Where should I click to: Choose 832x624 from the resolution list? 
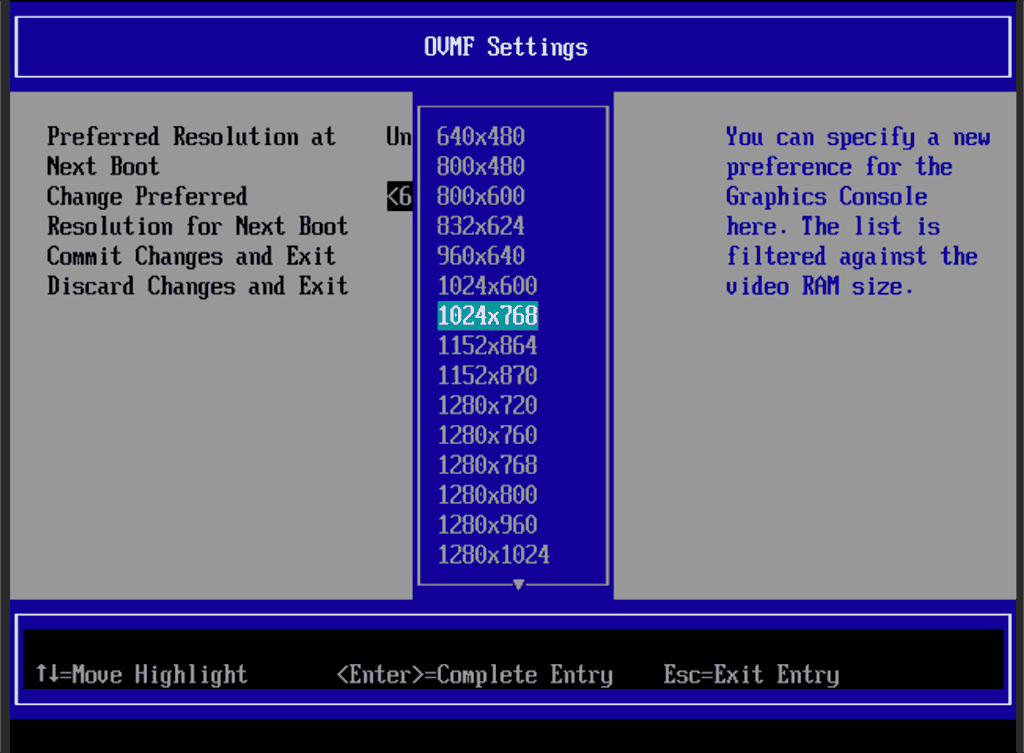481,226
